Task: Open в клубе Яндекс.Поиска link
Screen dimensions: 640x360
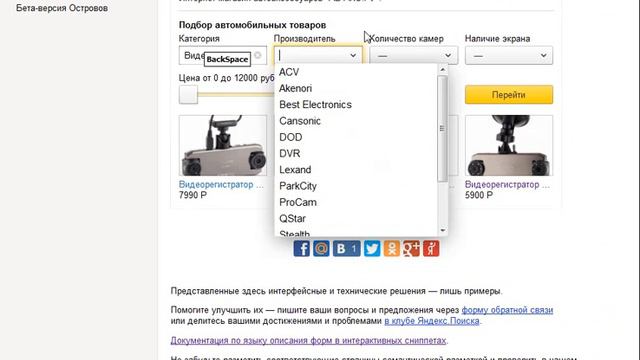Action: 432,321
